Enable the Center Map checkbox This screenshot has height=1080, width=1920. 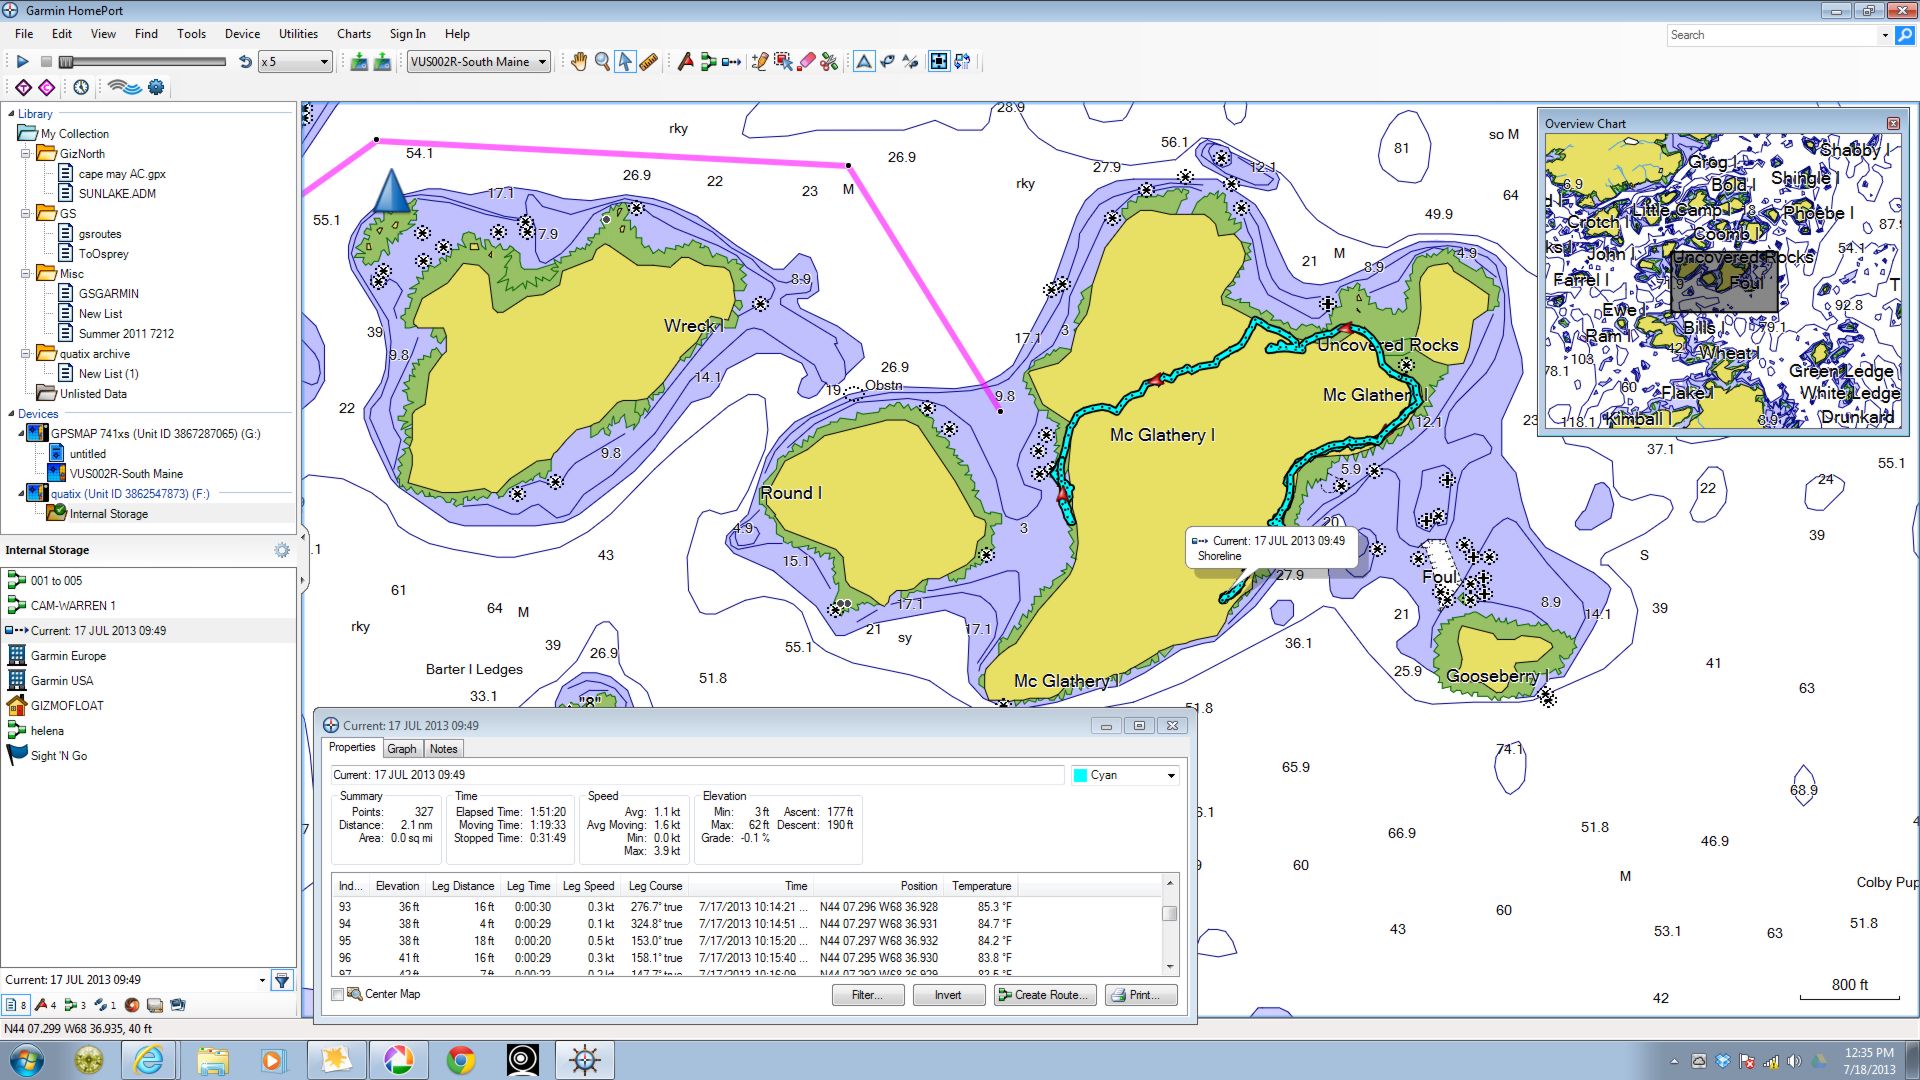pyautogui.click(x=338, y=995)
